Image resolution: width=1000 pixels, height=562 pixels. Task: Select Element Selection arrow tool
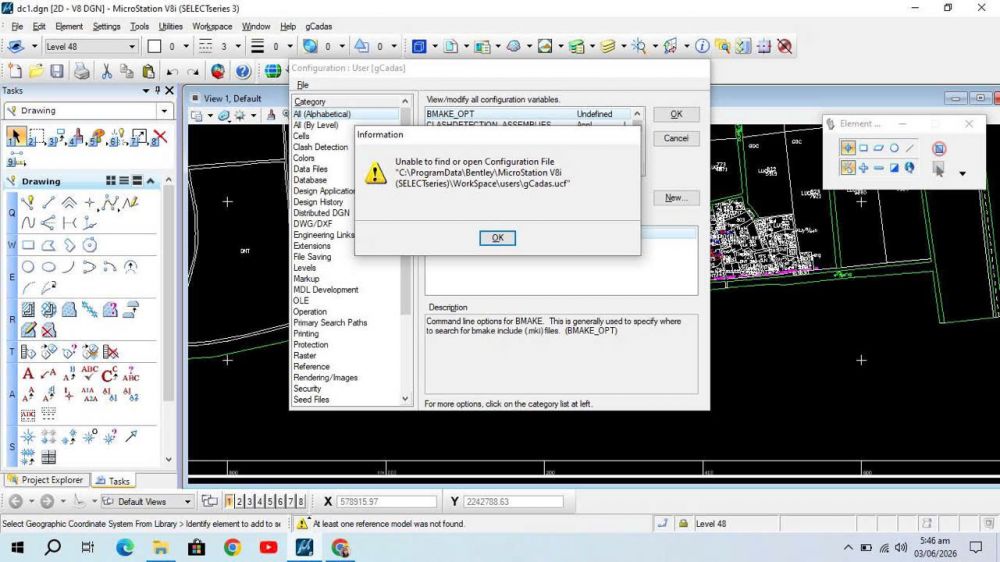[15, 136]
